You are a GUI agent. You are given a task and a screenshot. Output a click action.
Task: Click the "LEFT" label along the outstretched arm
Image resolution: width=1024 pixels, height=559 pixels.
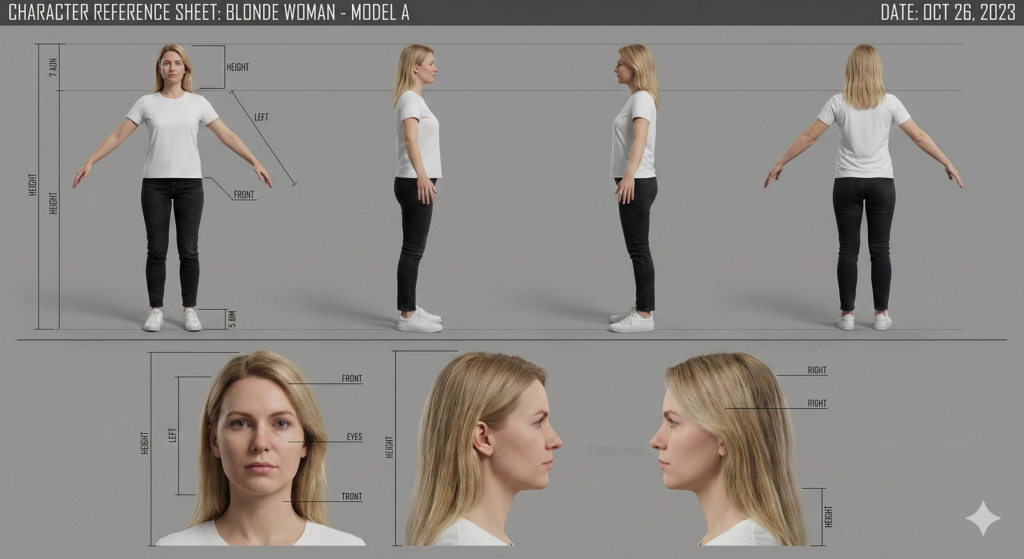(261, 117)
